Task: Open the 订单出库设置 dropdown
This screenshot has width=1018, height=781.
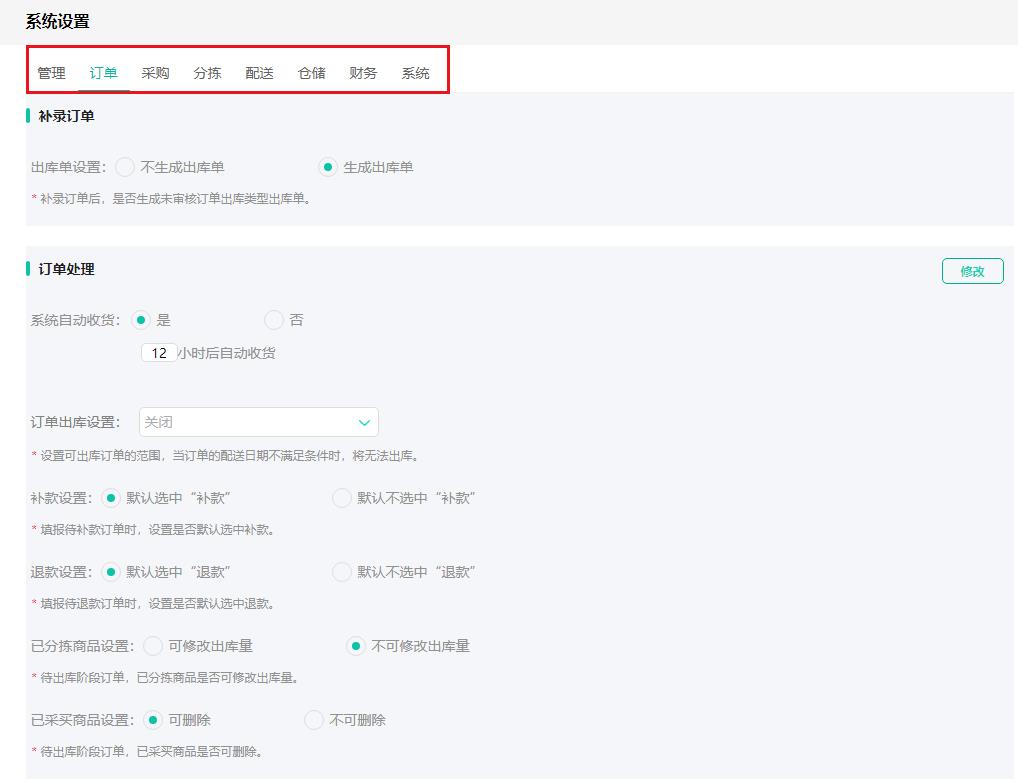Action: [x=258, y=422]
